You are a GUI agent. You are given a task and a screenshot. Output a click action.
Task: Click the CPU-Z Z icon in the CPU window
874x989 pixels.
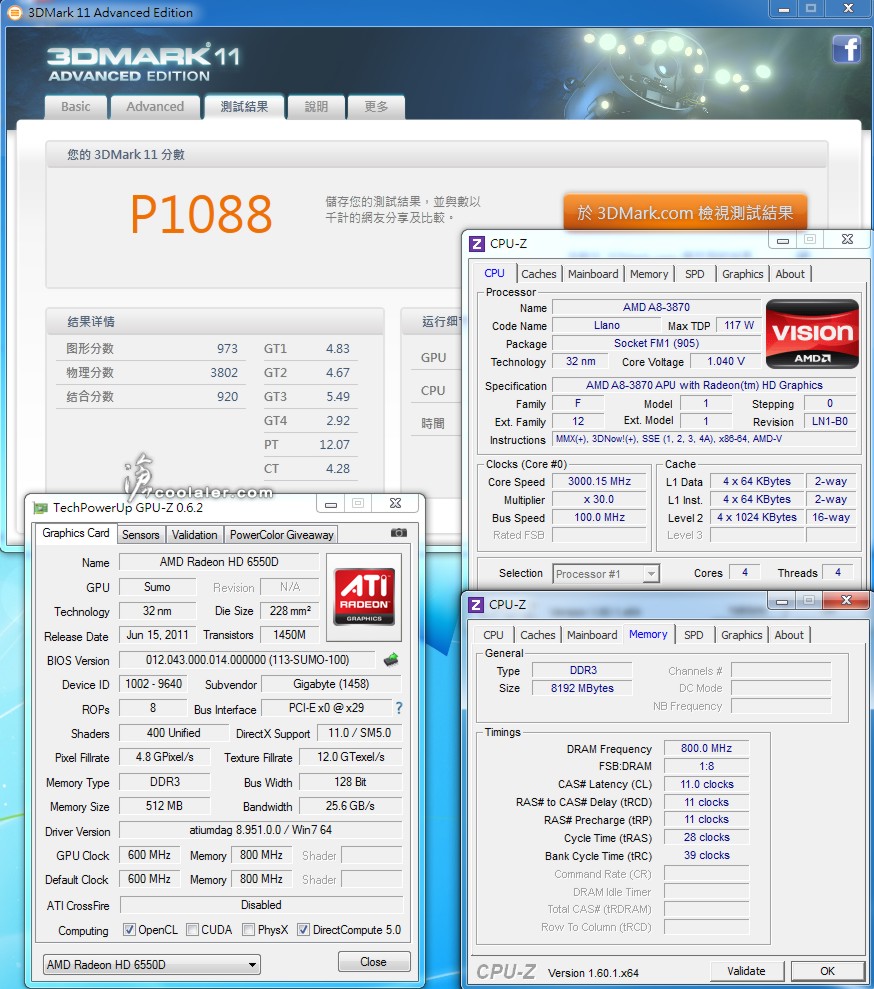pyautogui.click(x=477, y=243)
